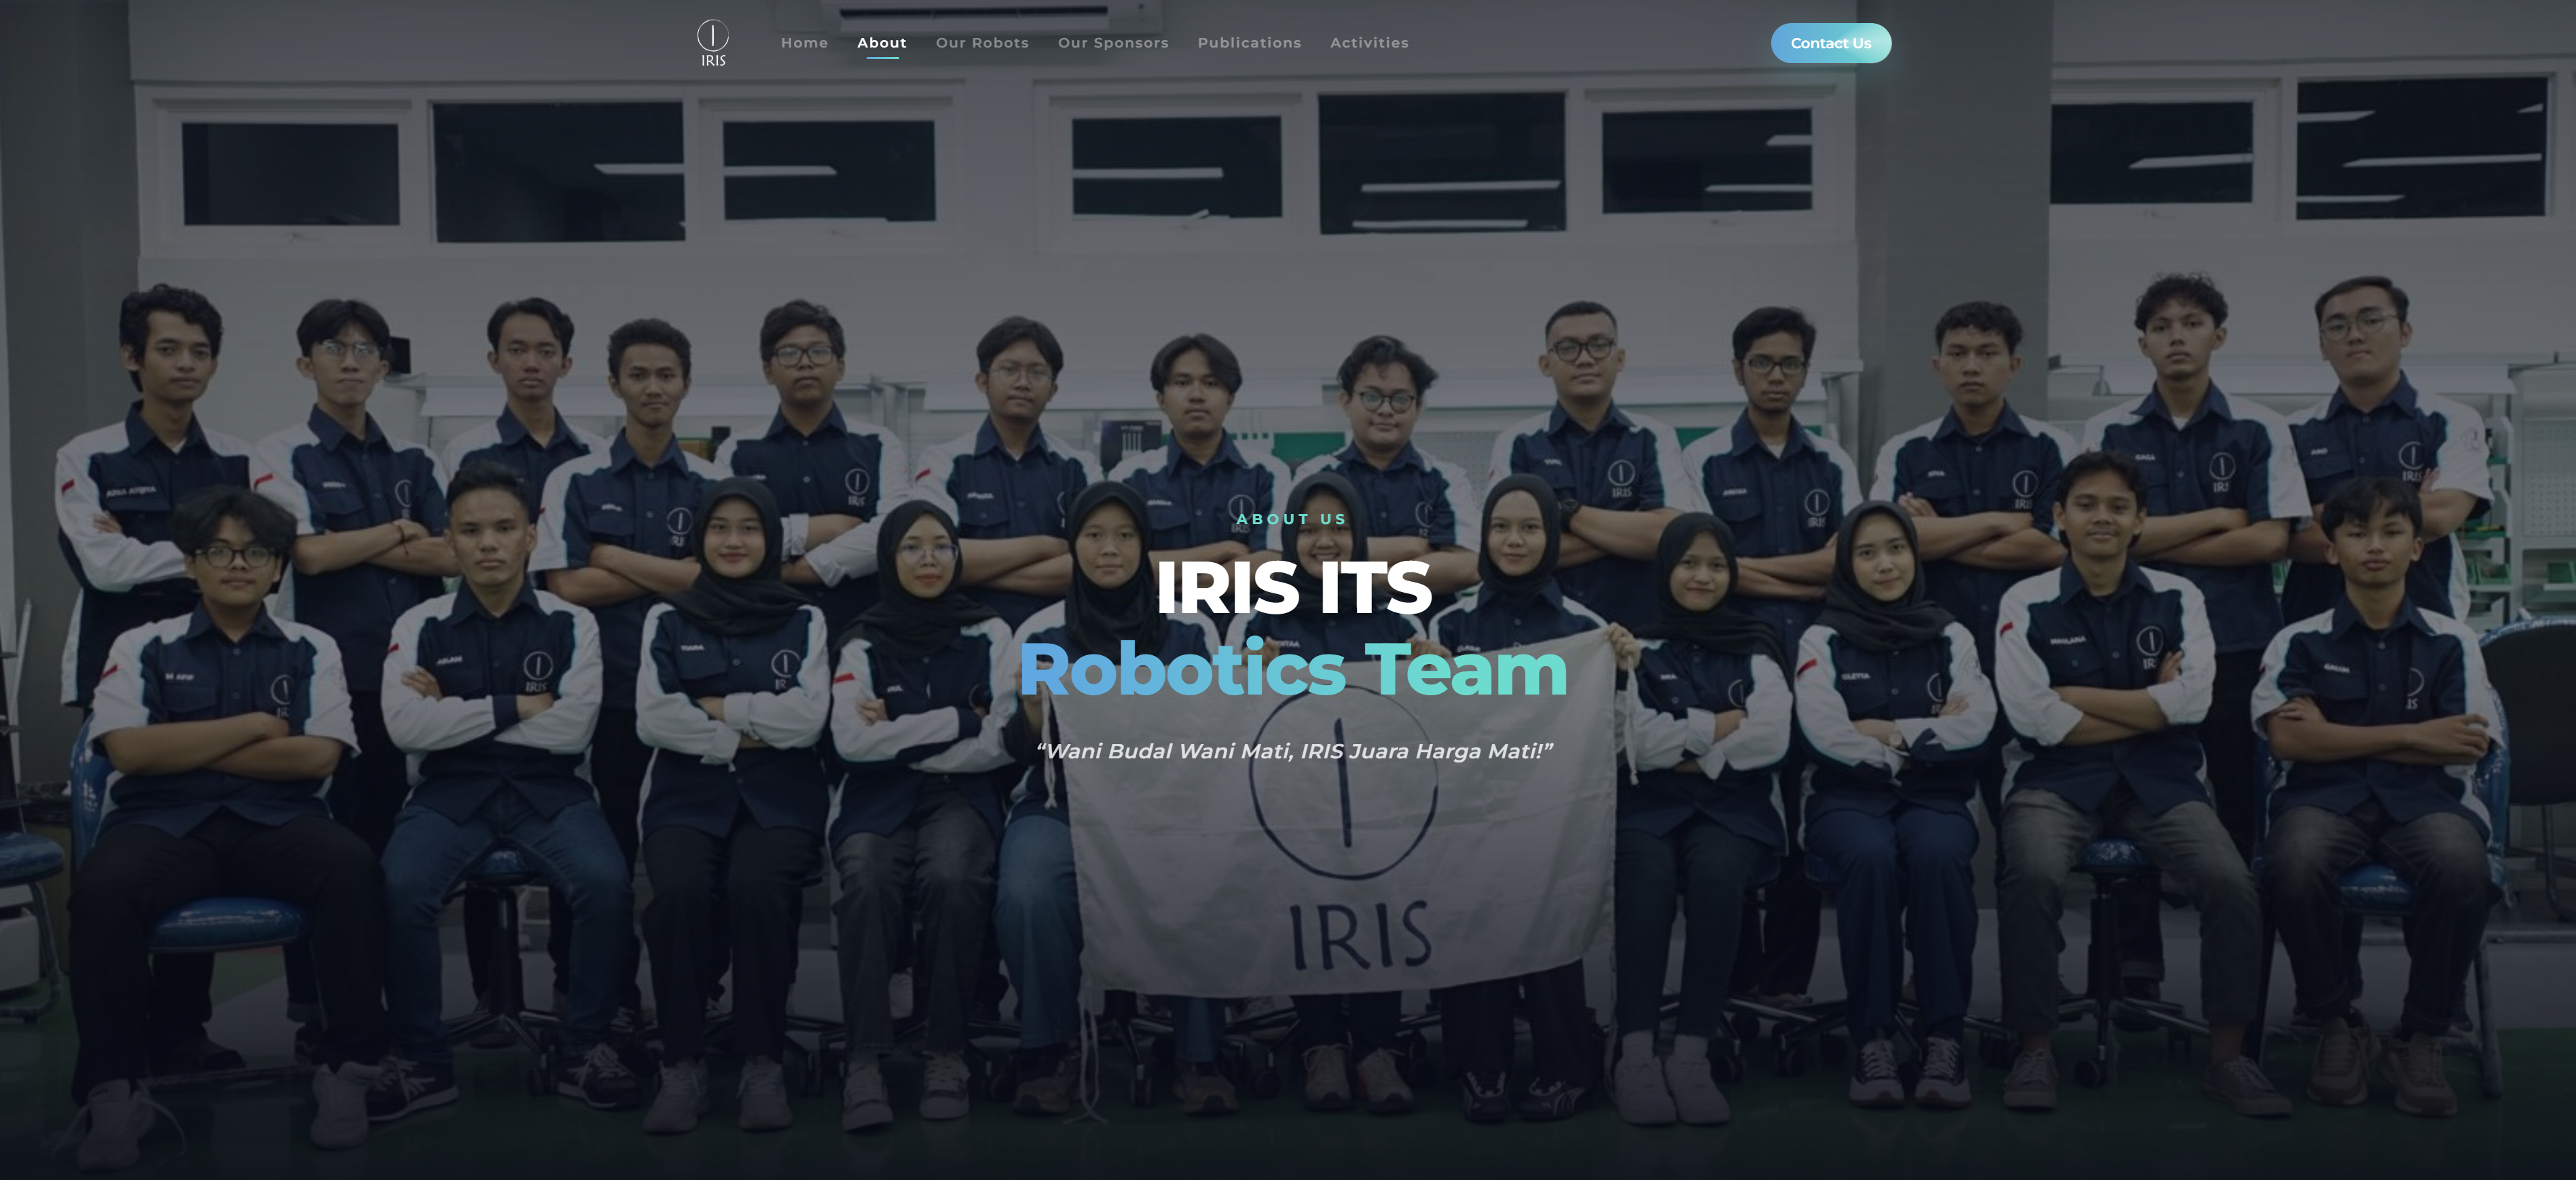The height and width of the screenshot is (1180, 2576).
Task: Click the IRIS ITS heading
Action: coord(1293,588)
